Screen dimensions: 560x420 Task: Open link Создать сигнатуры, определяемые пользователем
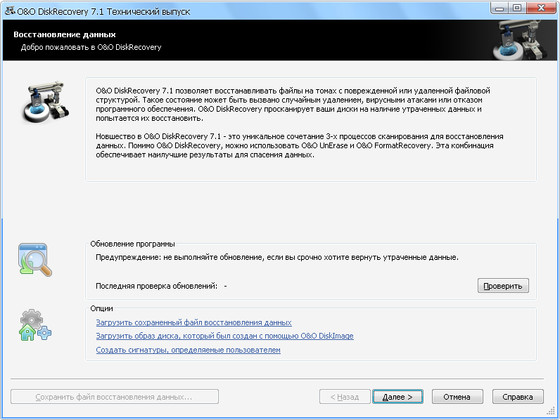(188, 350)
